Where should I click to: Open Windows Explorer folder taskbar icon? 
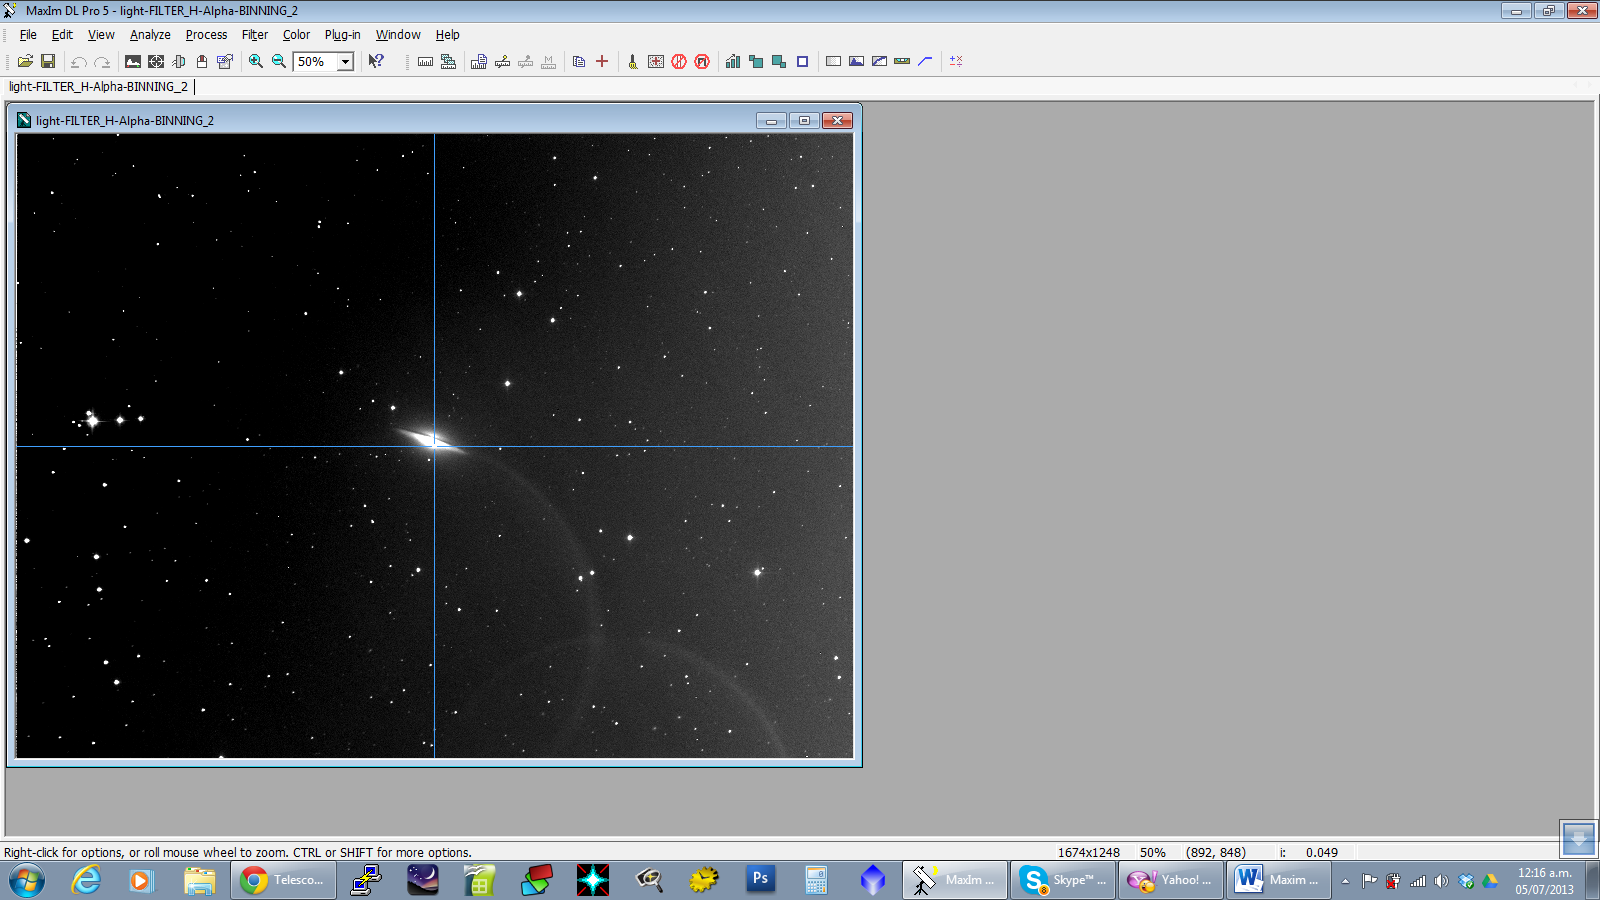point(199,880)
